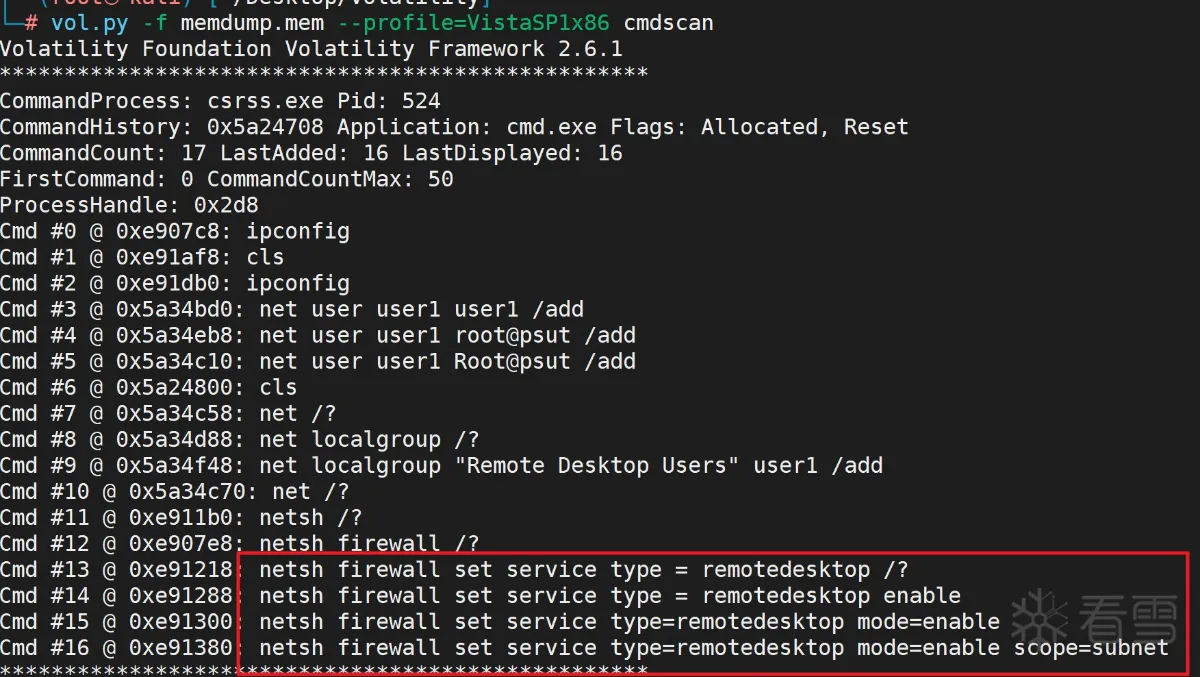This screenshot has height=677, width=1200.
Task: Click Cmd #11 netsh /? entry
Action: tap(181, 517)
